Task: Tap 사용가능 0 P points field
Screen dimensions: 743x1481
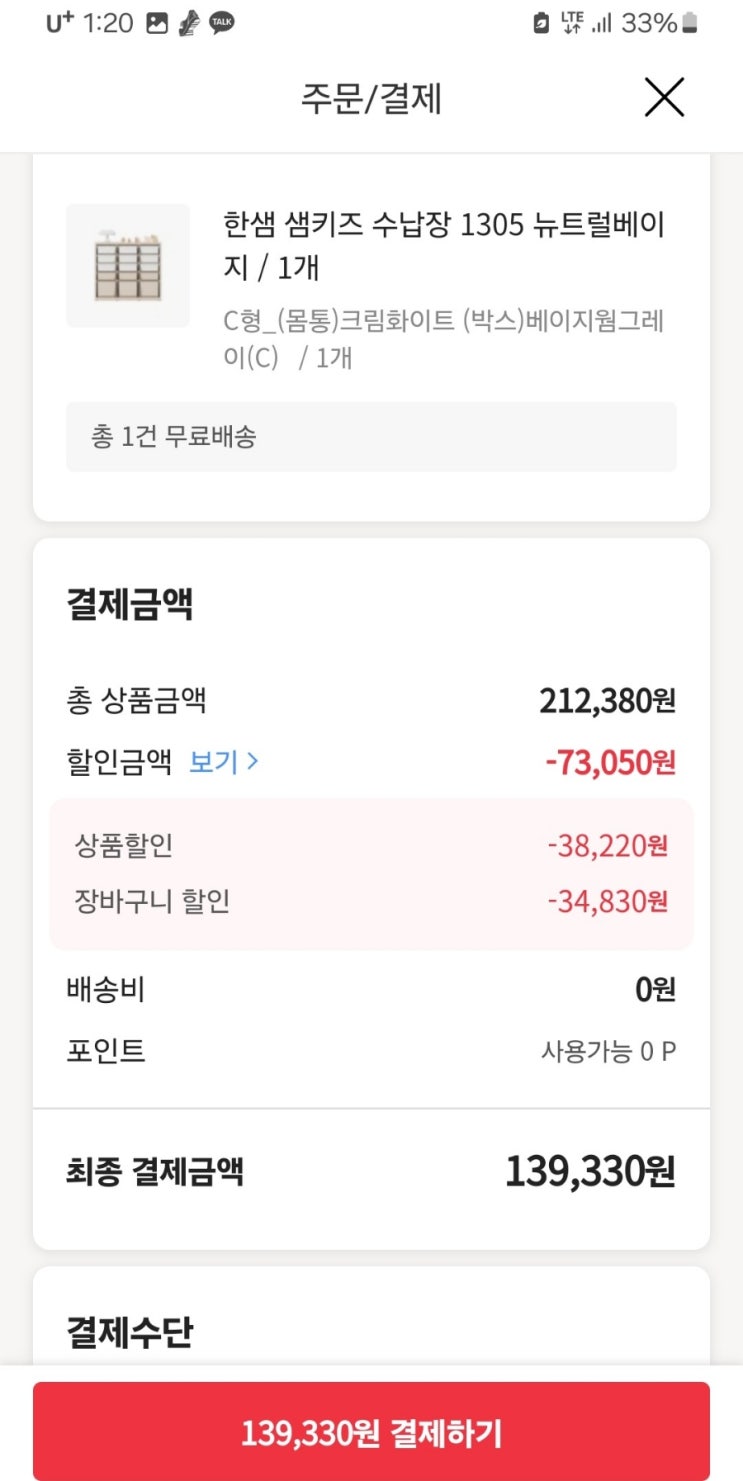Action: tap(608, 1051)
